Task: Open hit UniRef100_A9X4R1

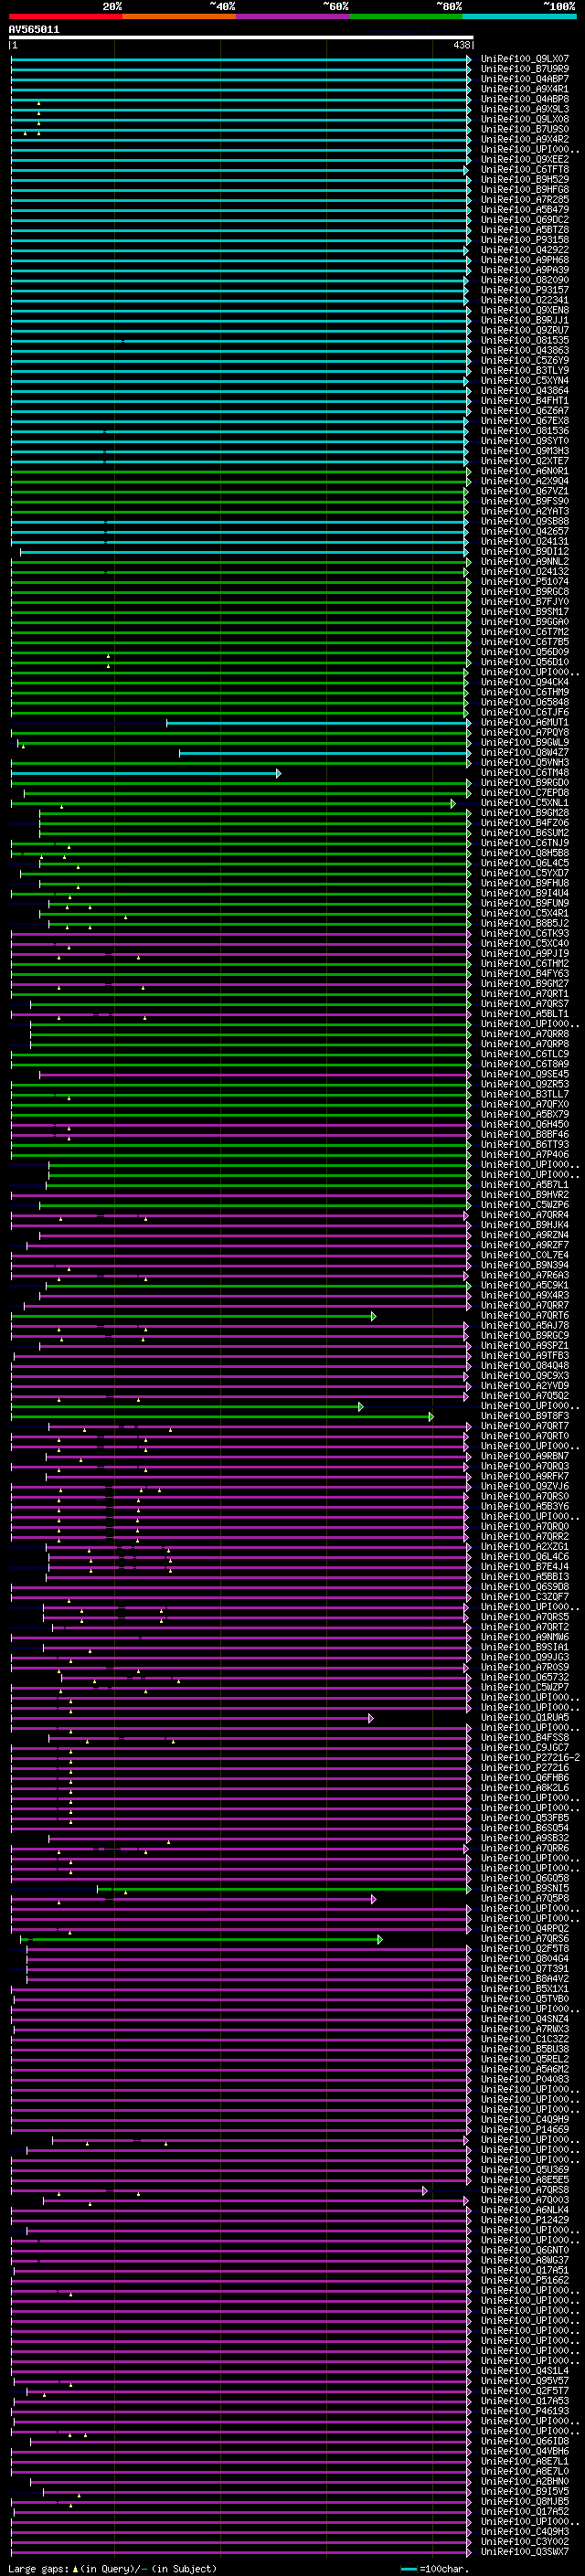Action: click(x=524, y=89)
